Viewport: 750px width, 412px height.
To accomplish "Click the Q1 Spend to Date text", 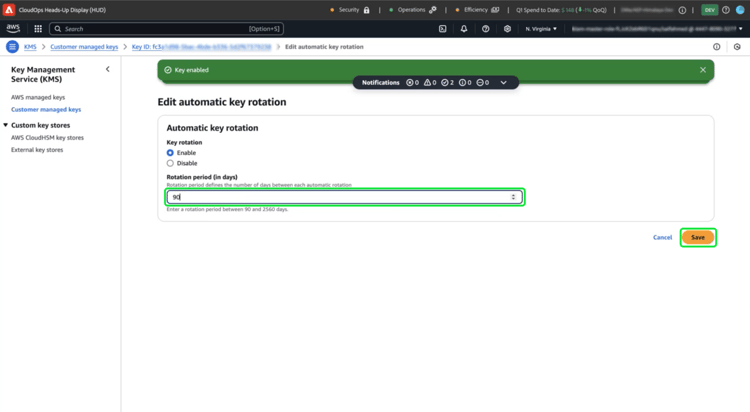I will tap(561, 10).
